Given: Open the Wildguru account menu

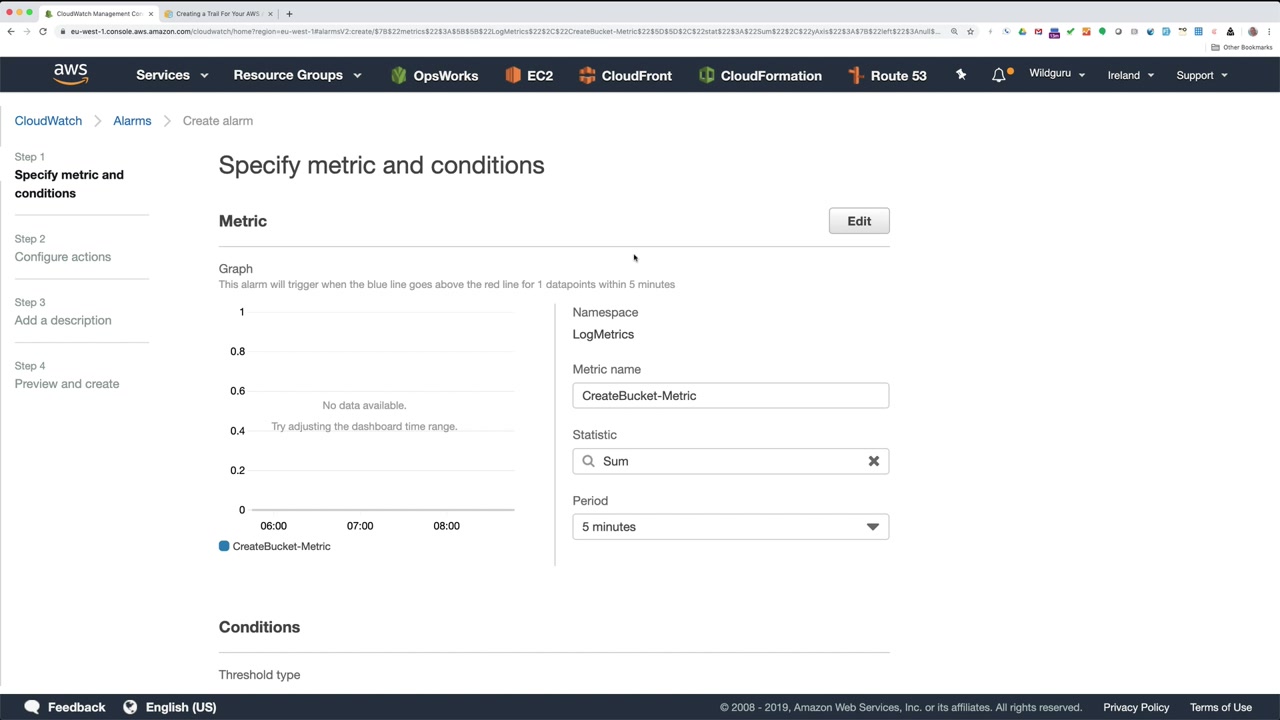Looking at the screenshot, I should [1056, 74].
